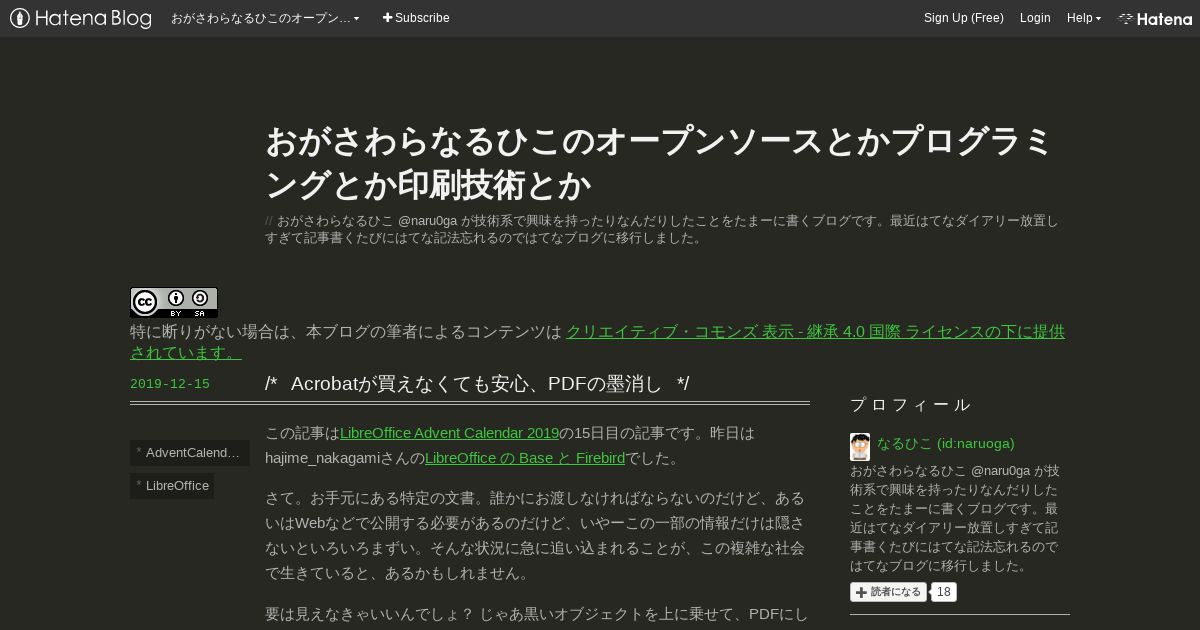
Task: Open the LibreOffice の Base と Firebird link
Action: 525,458
